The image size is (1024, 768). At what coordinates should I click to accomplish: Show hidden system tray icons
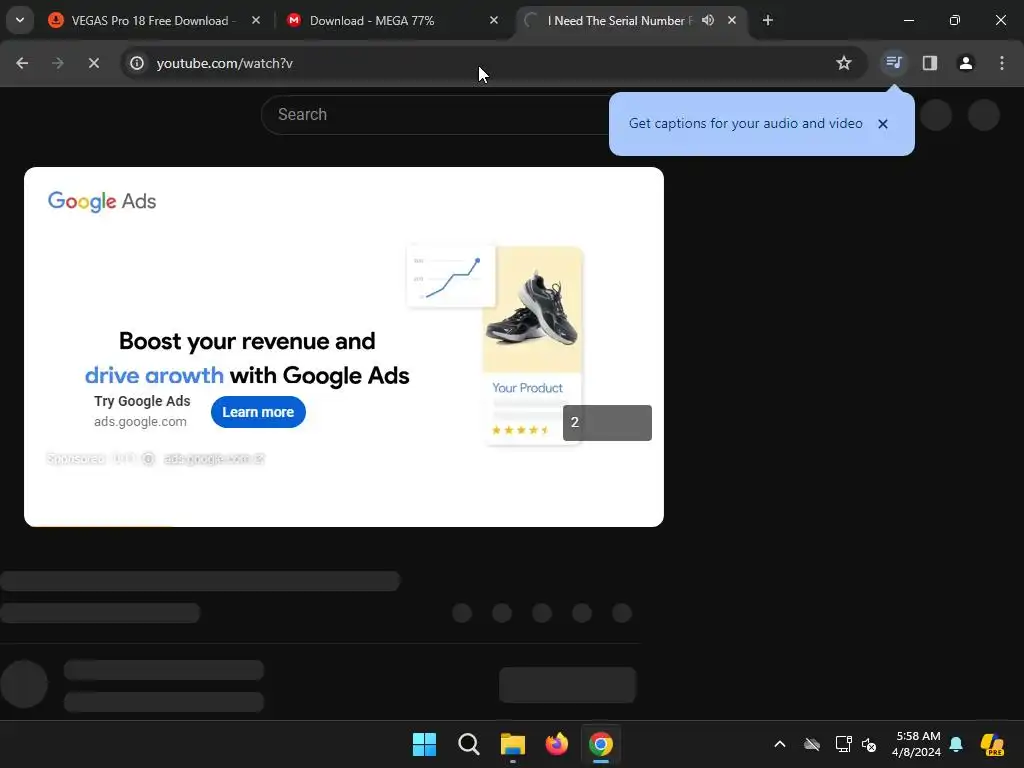point(780,744)
